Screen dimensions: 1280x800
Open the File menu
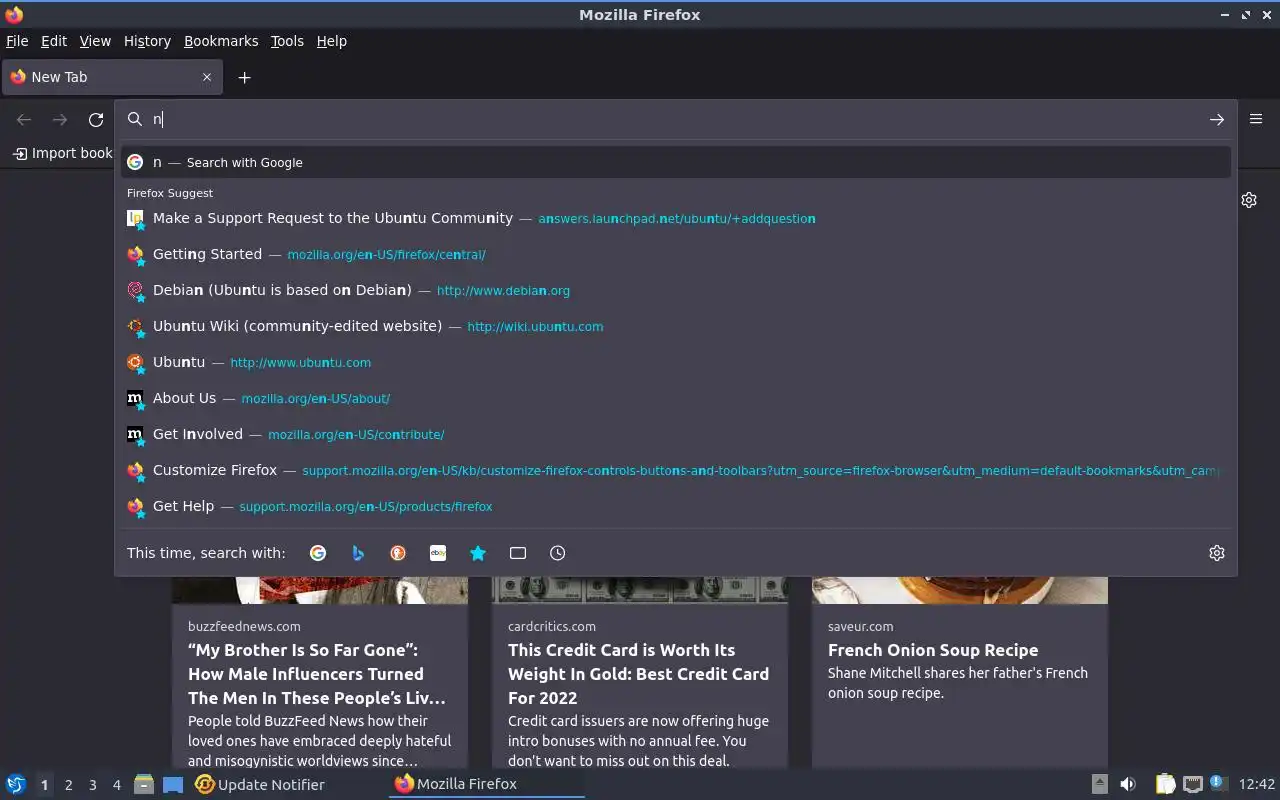click(17, 41)
